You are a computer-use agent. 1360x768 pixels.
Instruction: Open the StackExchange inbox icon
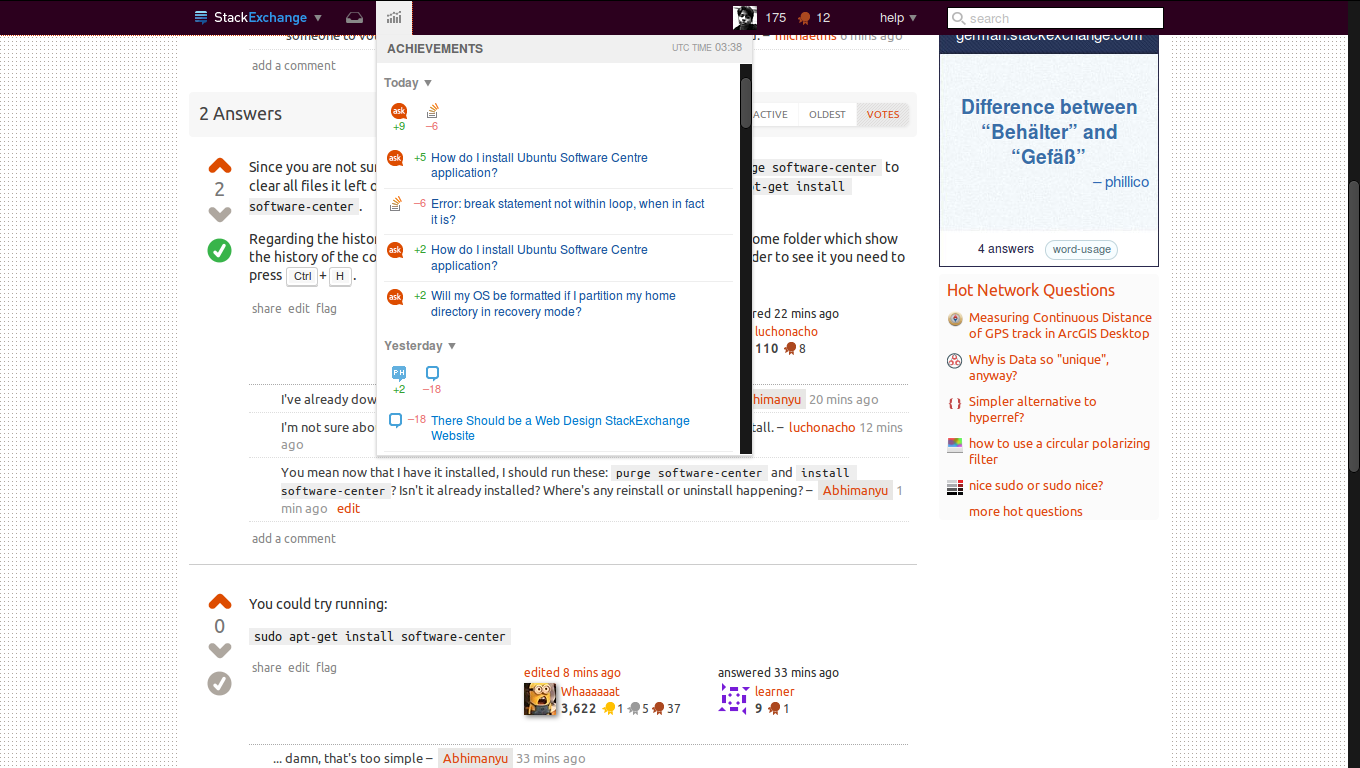tap(354, 17)
